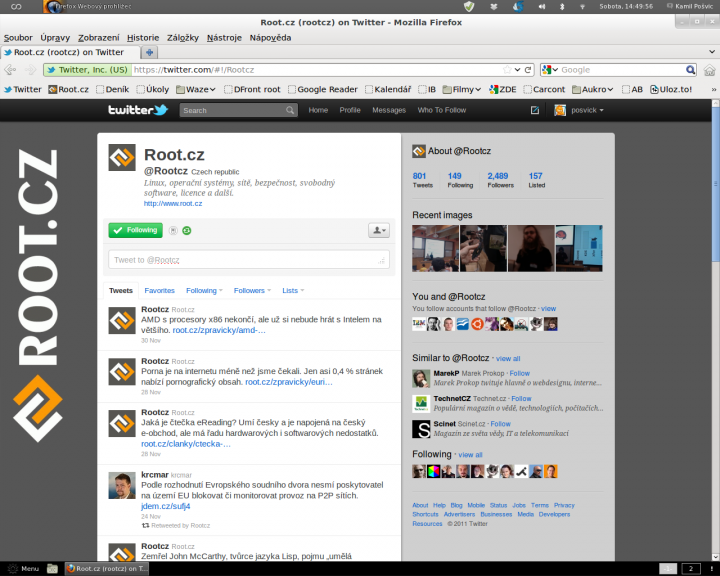Open the Záložky menu
The height and width of the screenshot is (576, 720).
tap(183, 38)
